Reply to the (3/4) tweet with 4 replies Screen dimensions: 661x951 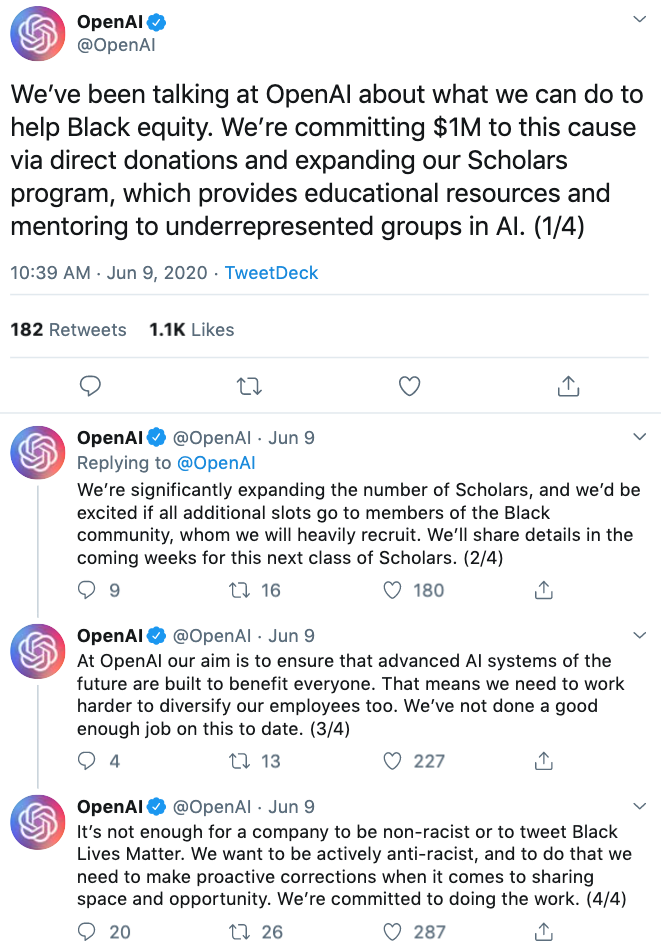pos(88,761)
